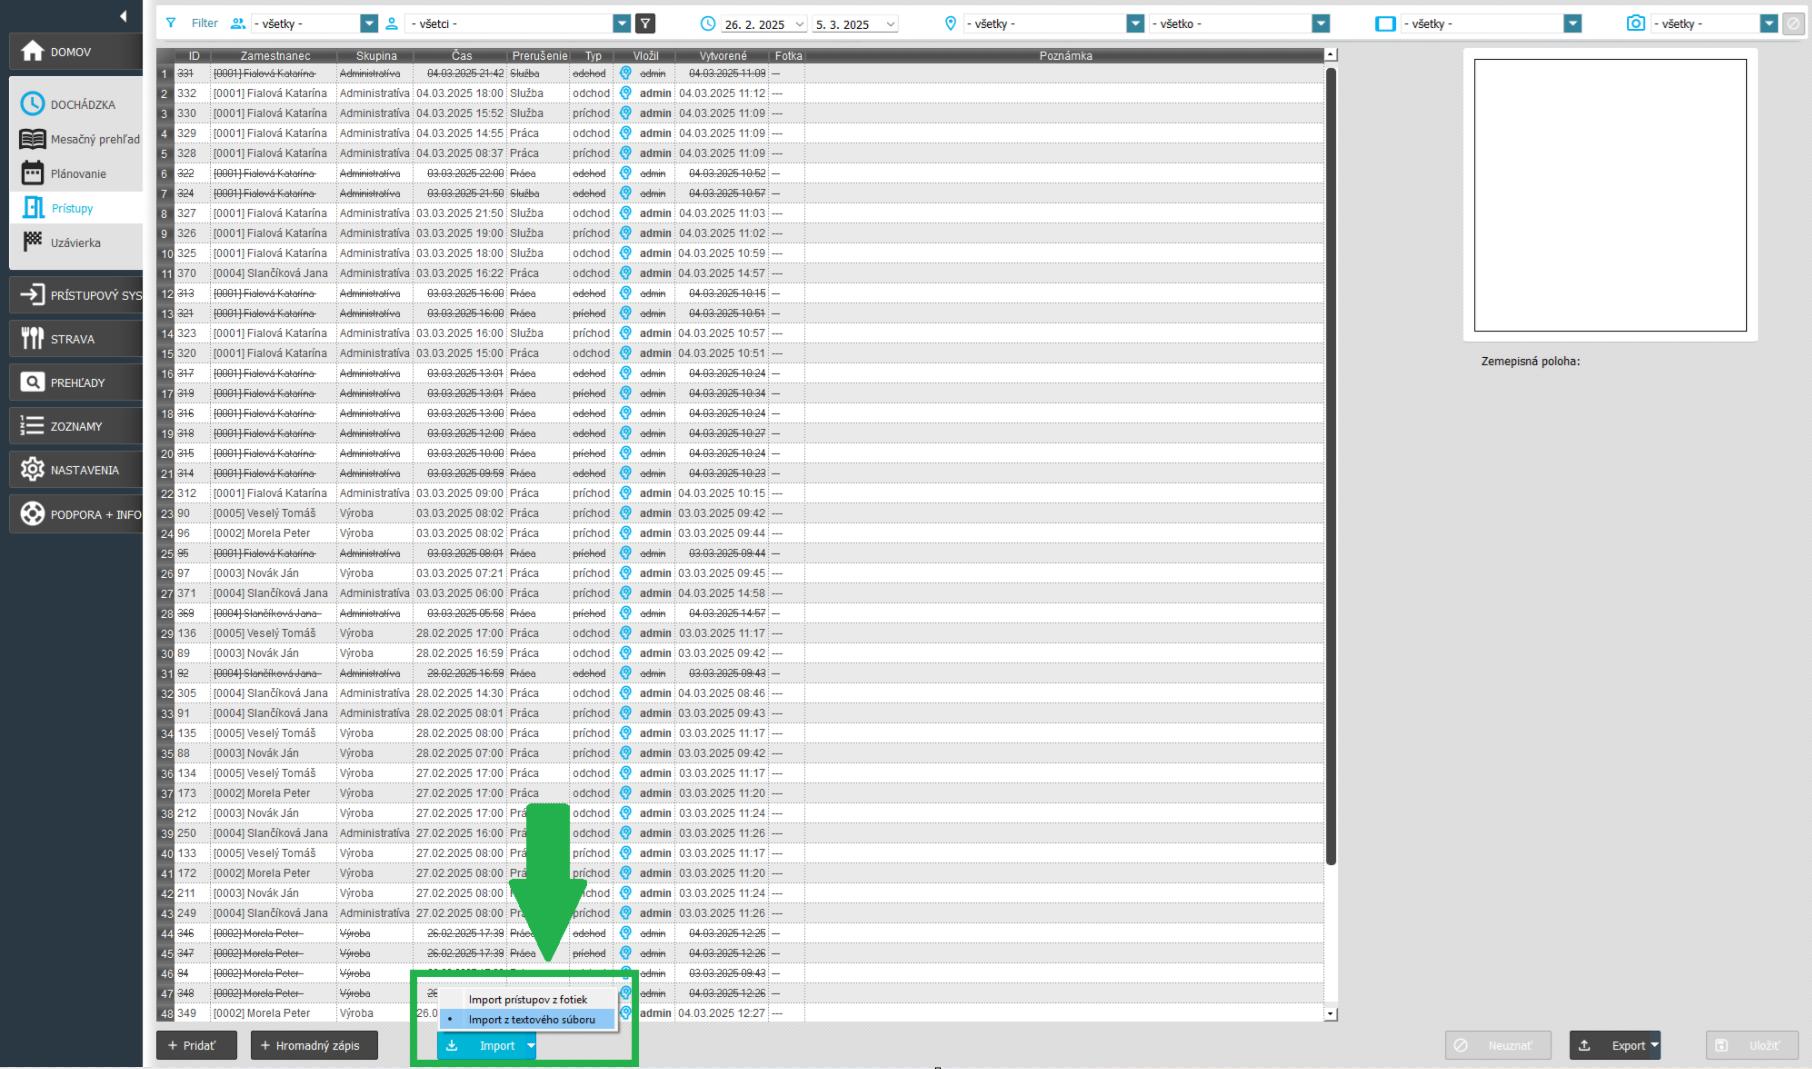Screen dimensions: 1812x1069
Task: Collapse the sidebar with the arrow
Action: (x=123, y=16)
